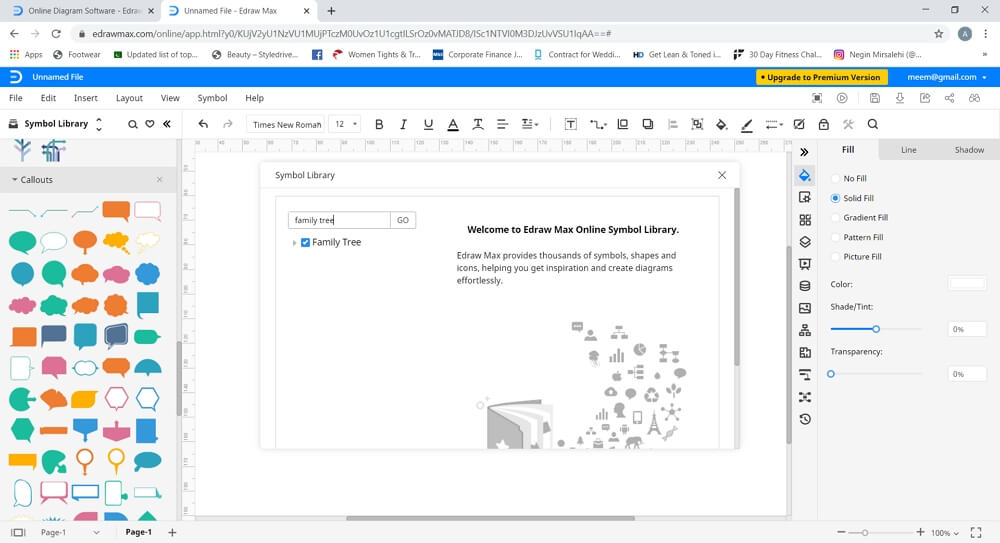Close the Callouts library section

[159, 180]
